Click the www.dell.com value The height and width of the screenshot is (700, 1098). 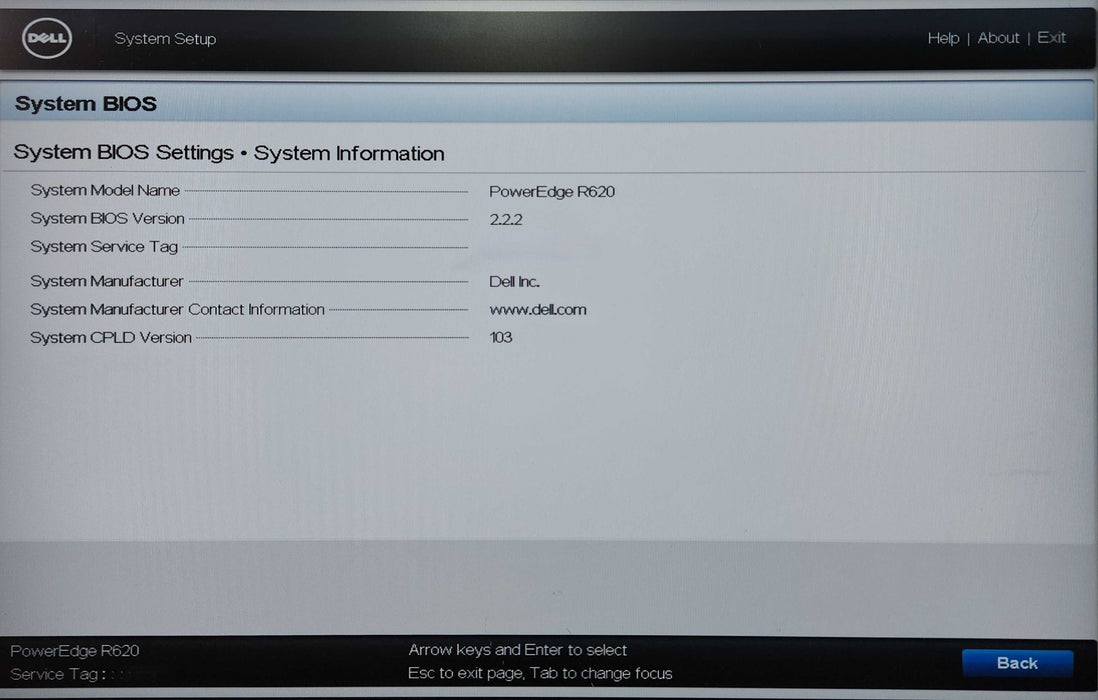(x=538, y=309)
